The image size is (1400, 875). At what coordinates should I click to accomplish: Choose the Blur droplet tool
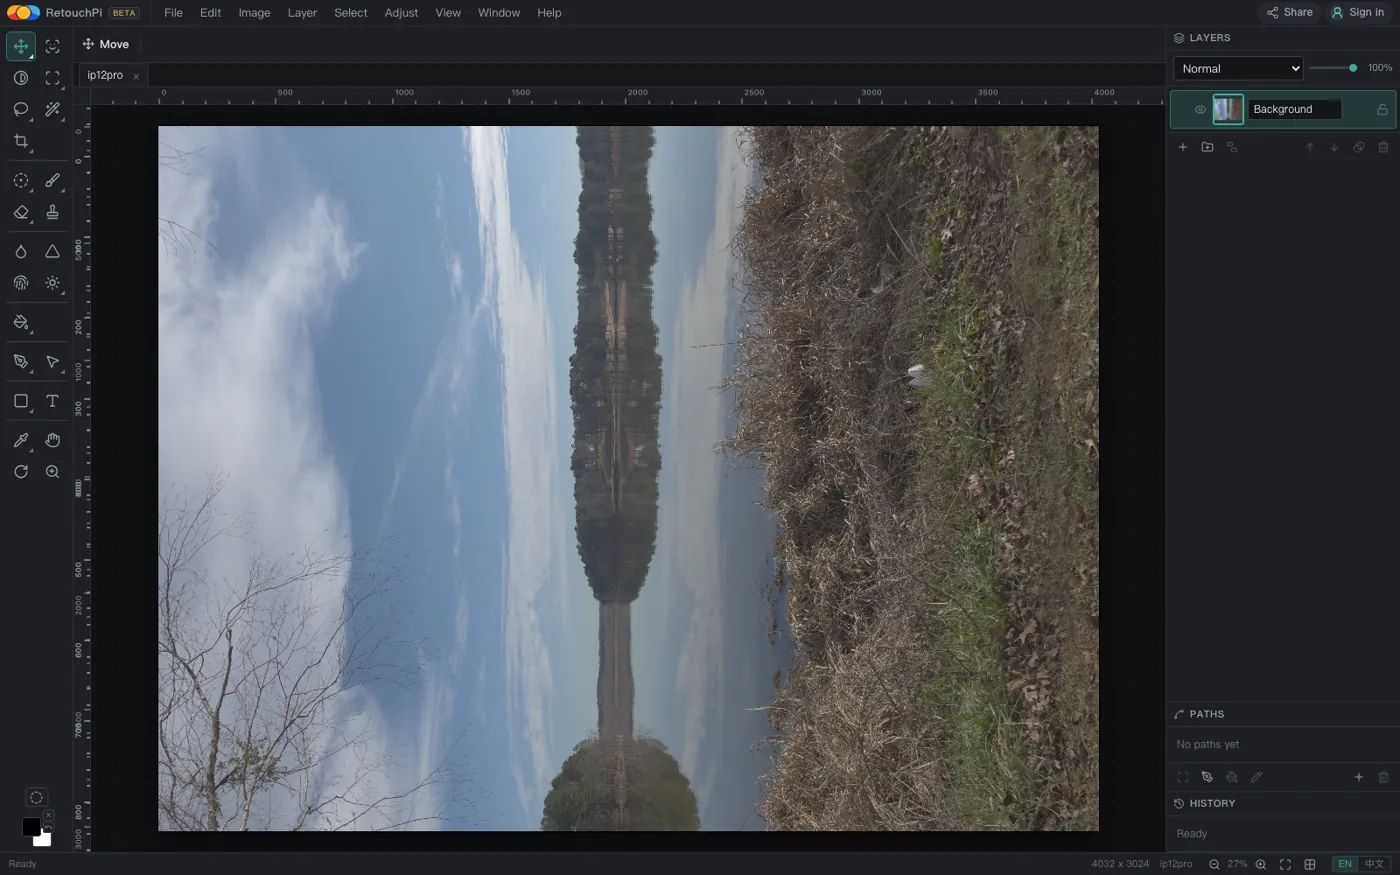click(21, 252)
